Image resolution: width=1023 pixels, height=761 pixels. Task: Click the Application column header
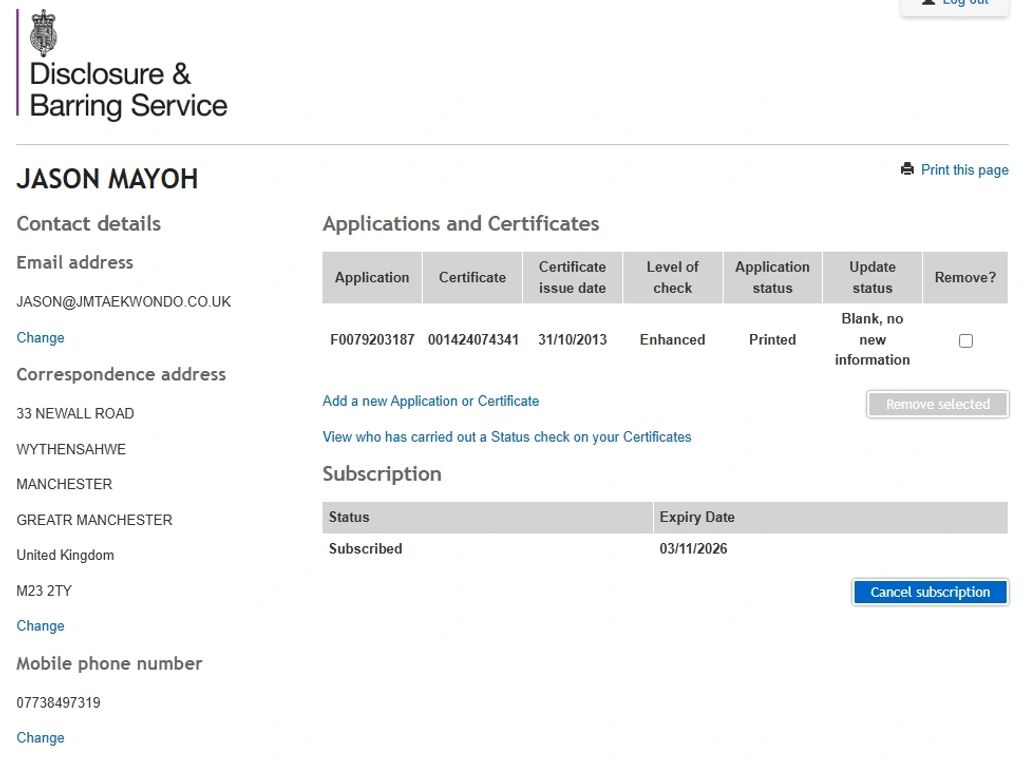pyautogui.click(x=372, y=278)
